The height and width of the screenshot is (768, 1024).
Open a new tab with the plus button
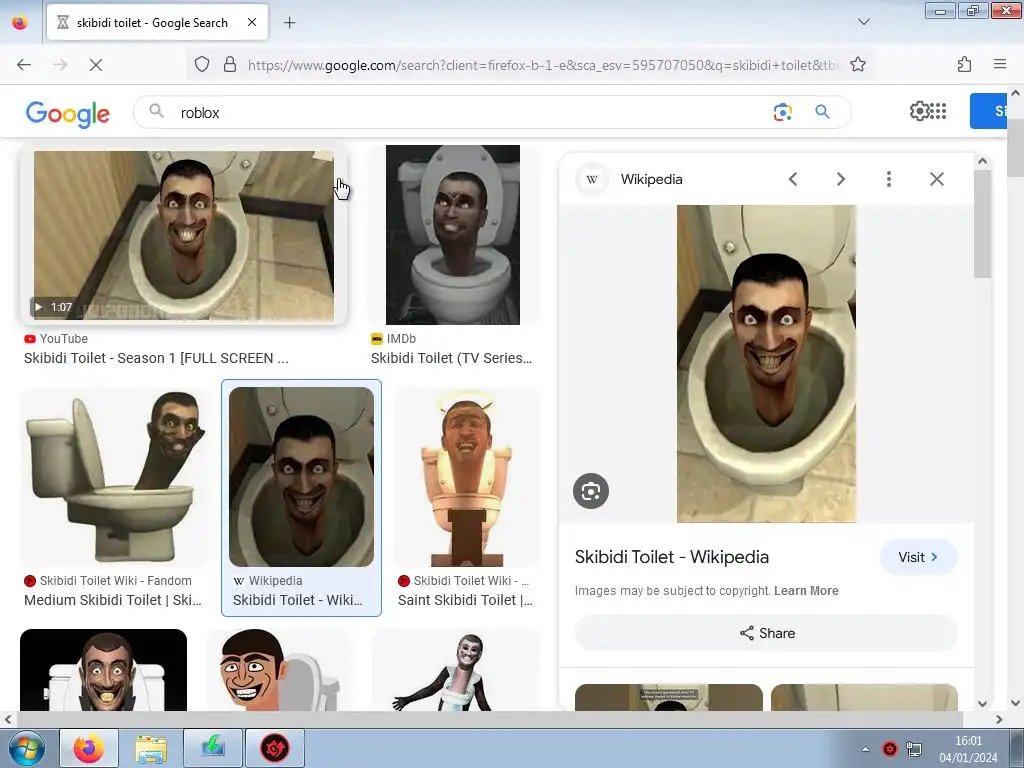(290, 23)
